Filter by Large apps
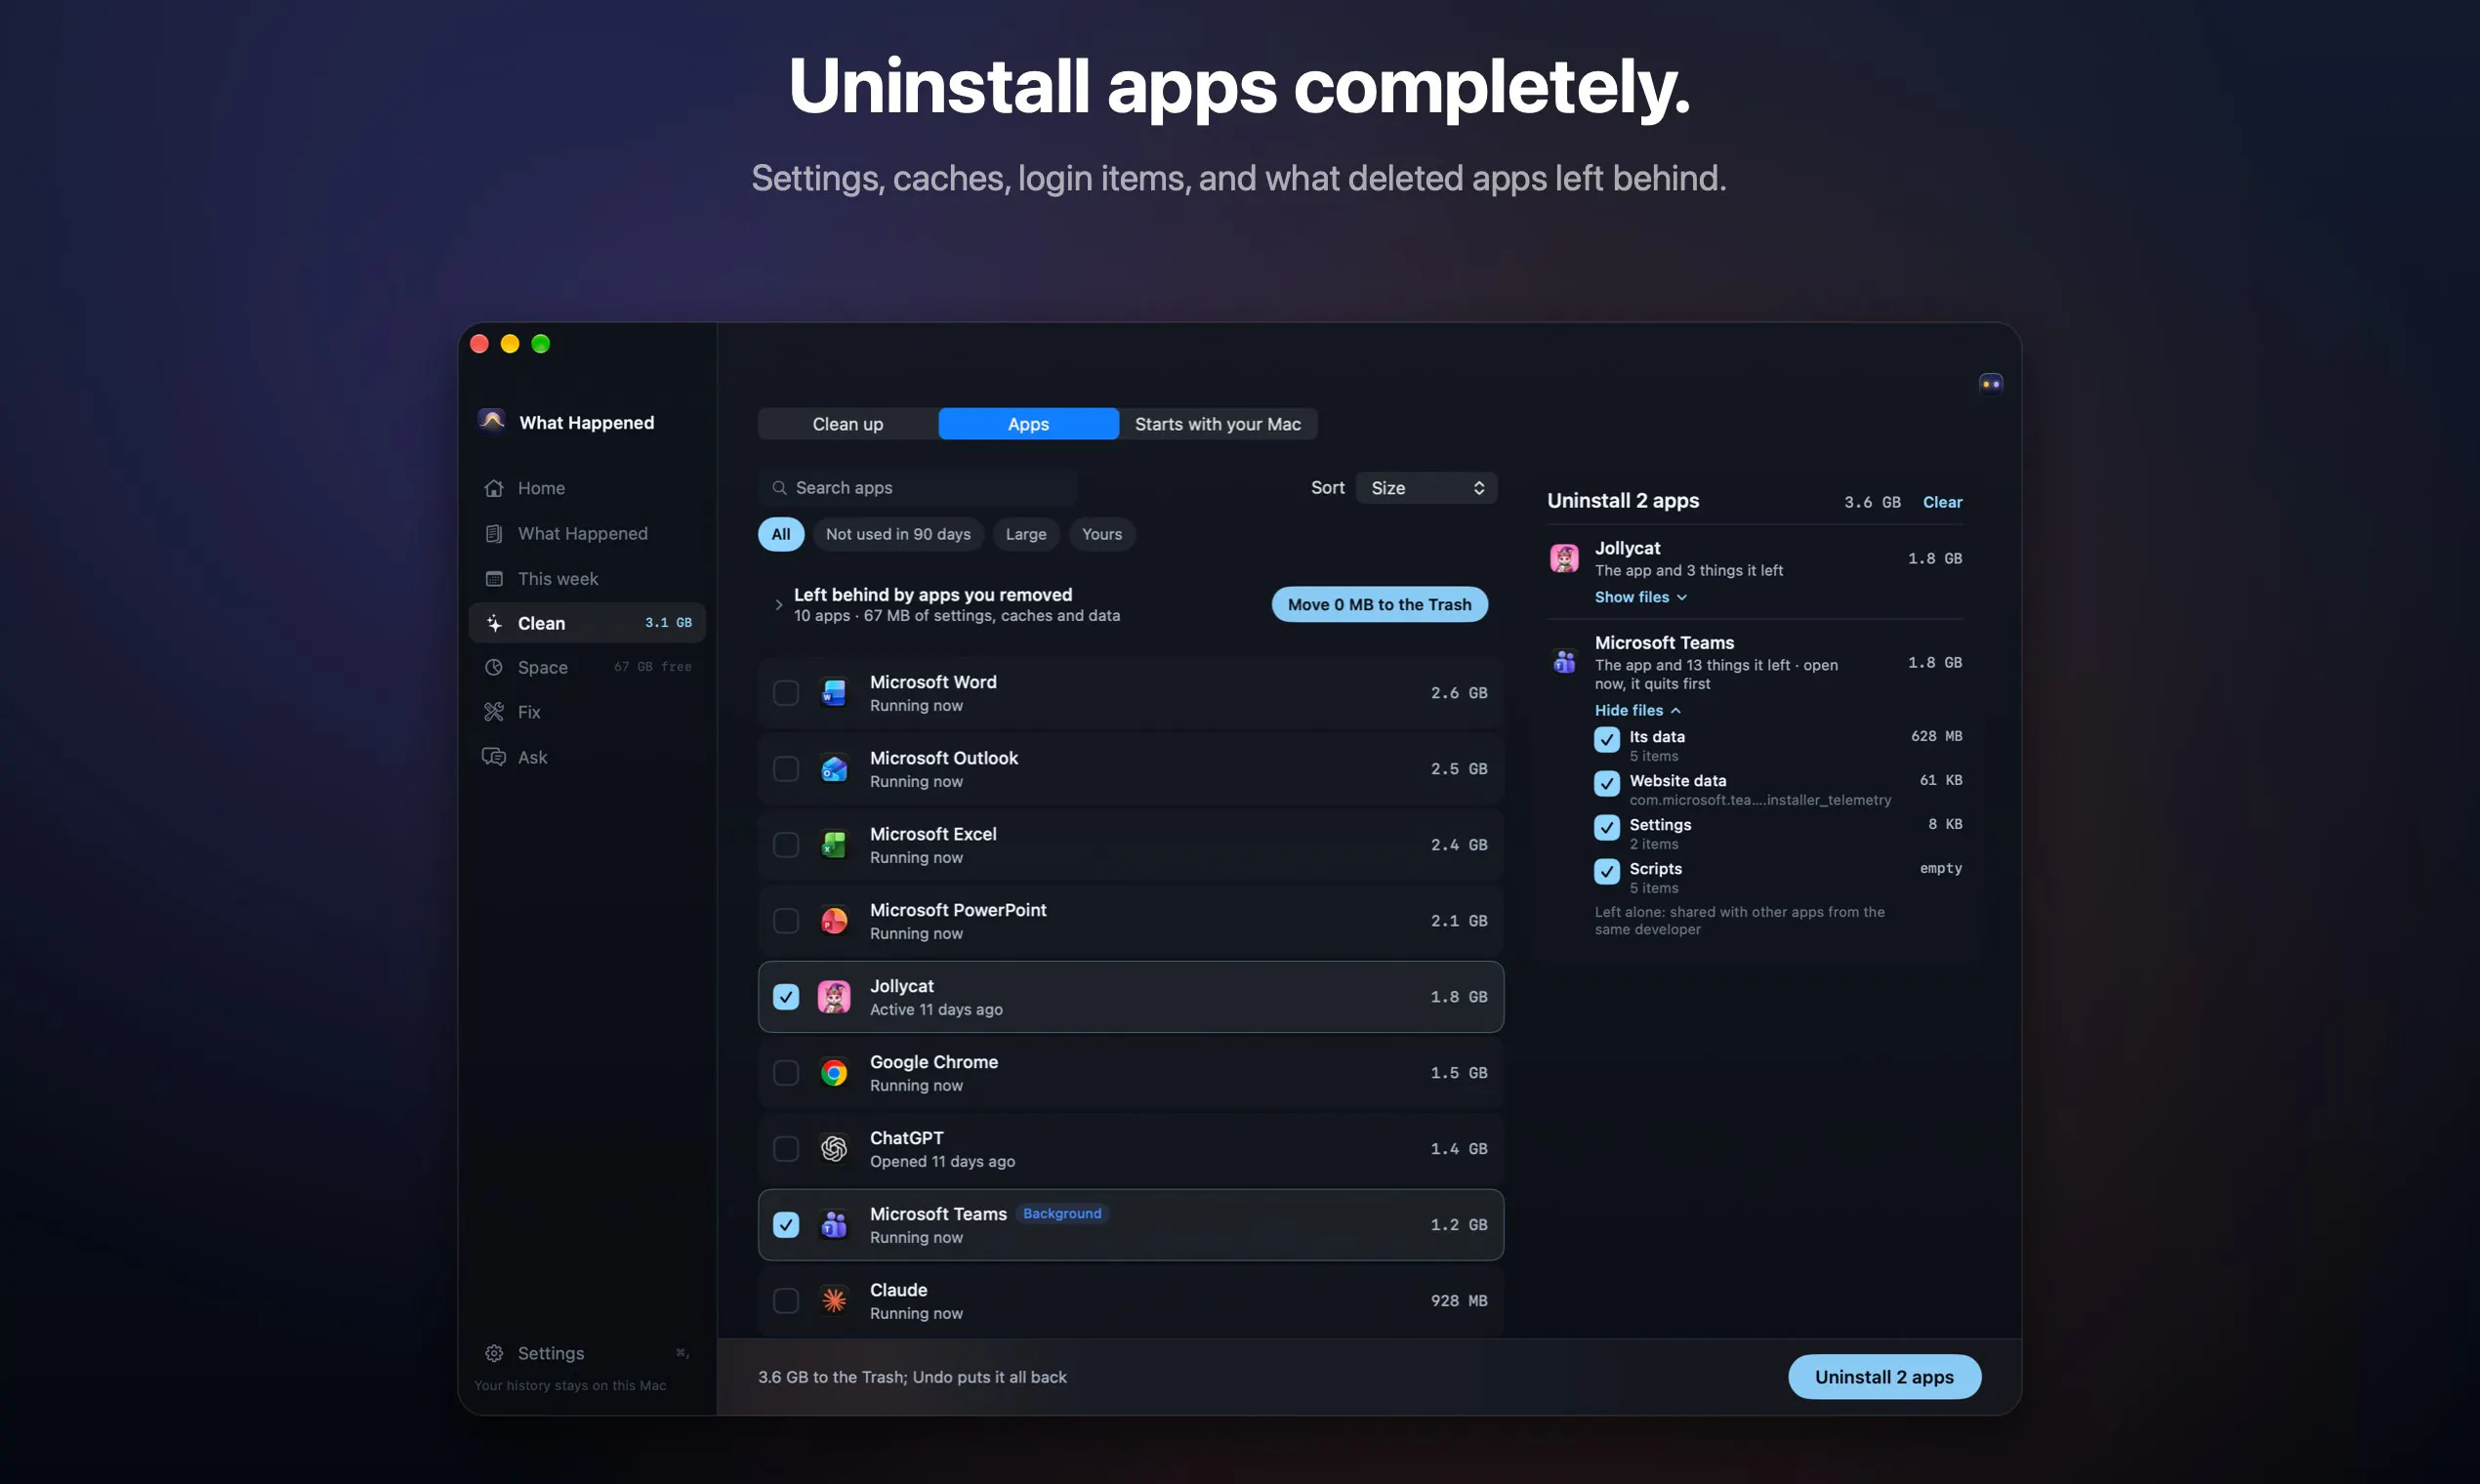Image resolution: width=2480 pixels, height=1484 pixels. point(1026,534)
